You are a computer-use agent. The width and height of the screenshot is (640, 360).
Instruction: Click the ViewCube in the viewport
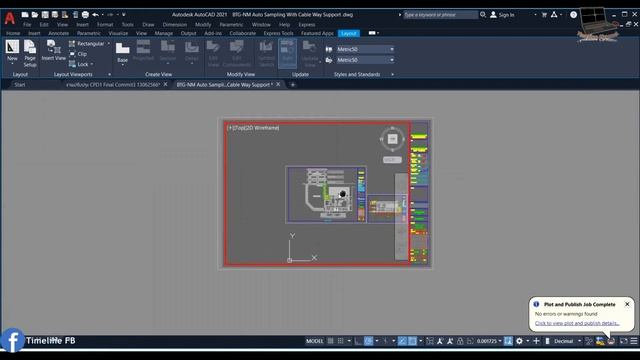[x=392, y=139]
